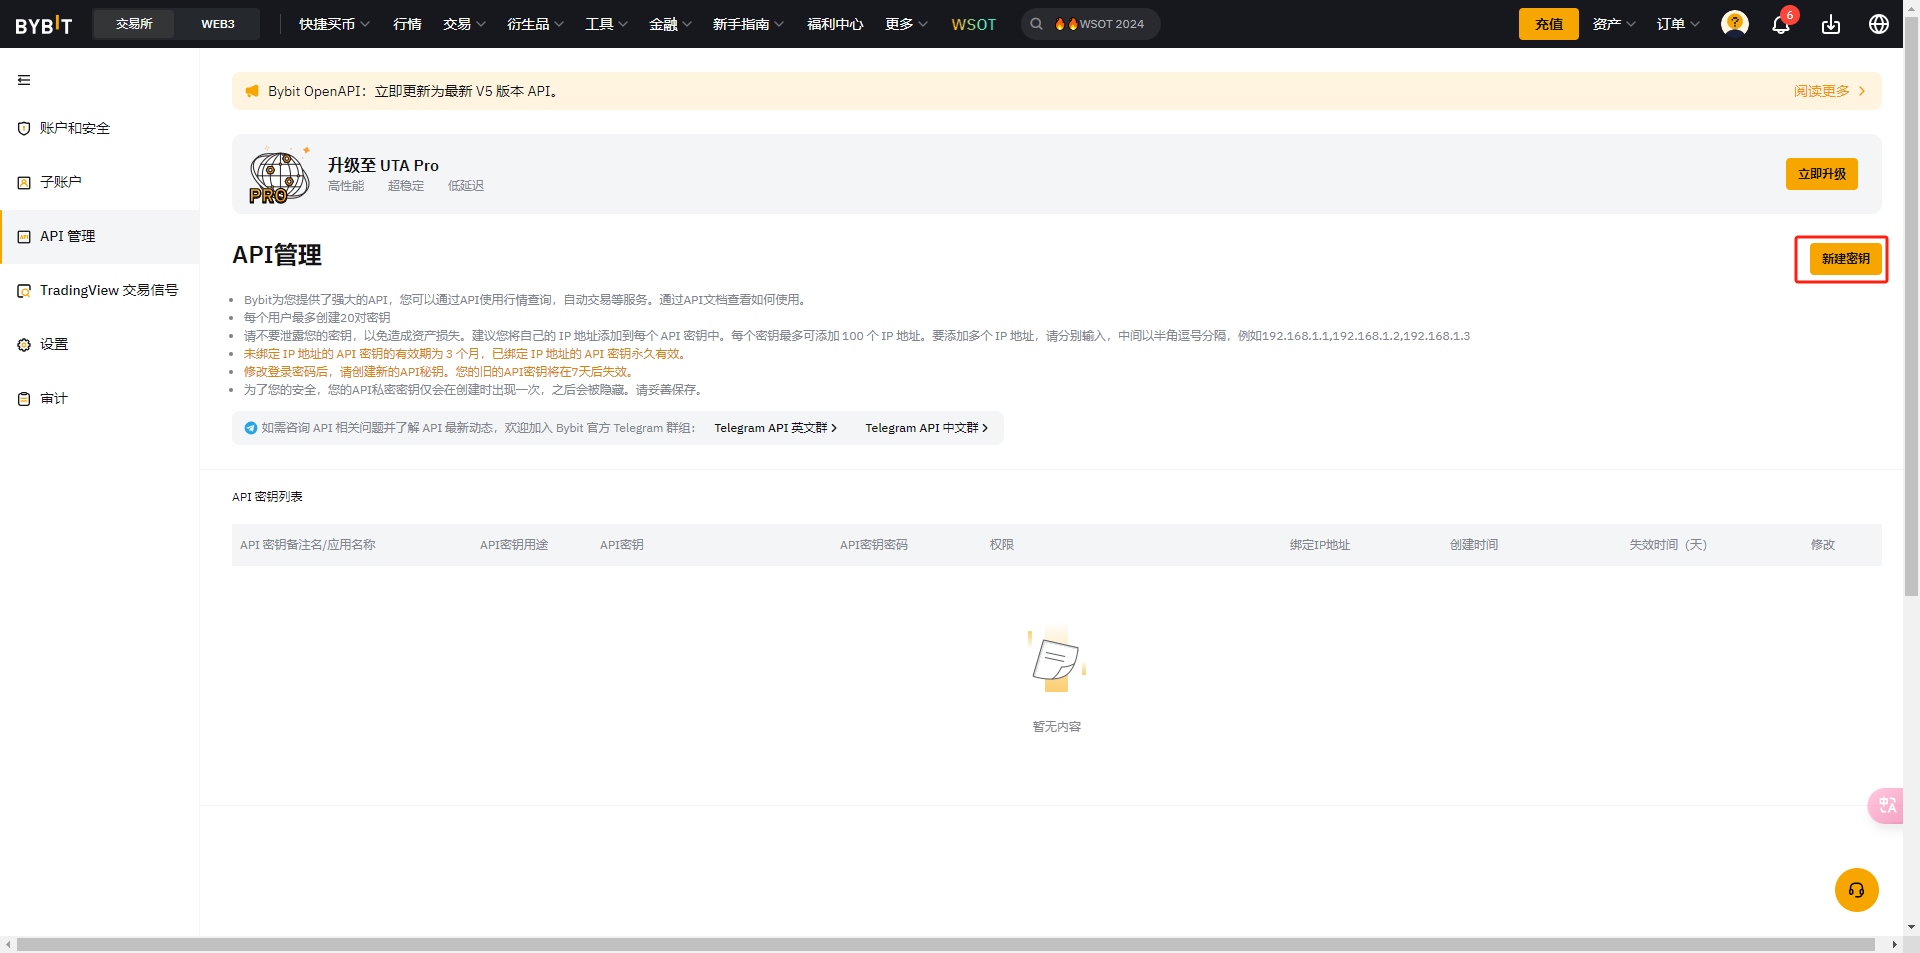Click the API 密钥备注名/应用名称 header
This screenshot has height=953, width=1920.
[x=308, y=545]
